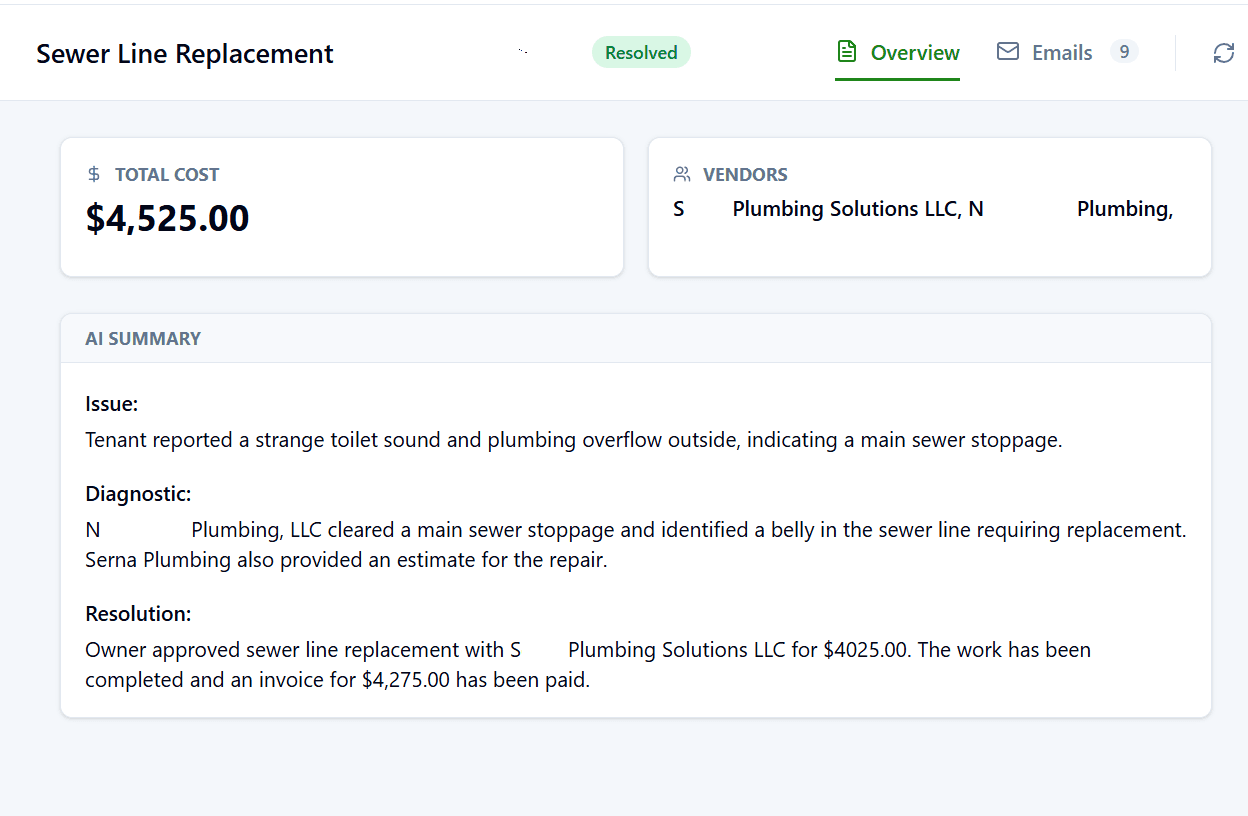Click the document icon beside Overview
This screenshot has width=1248, height=816.
click(847, 51)
